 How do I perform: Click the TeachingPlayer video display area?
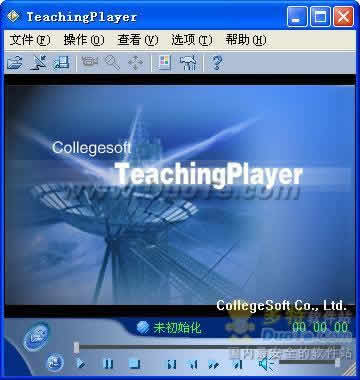pyautogui.click(x=180, y=195)
